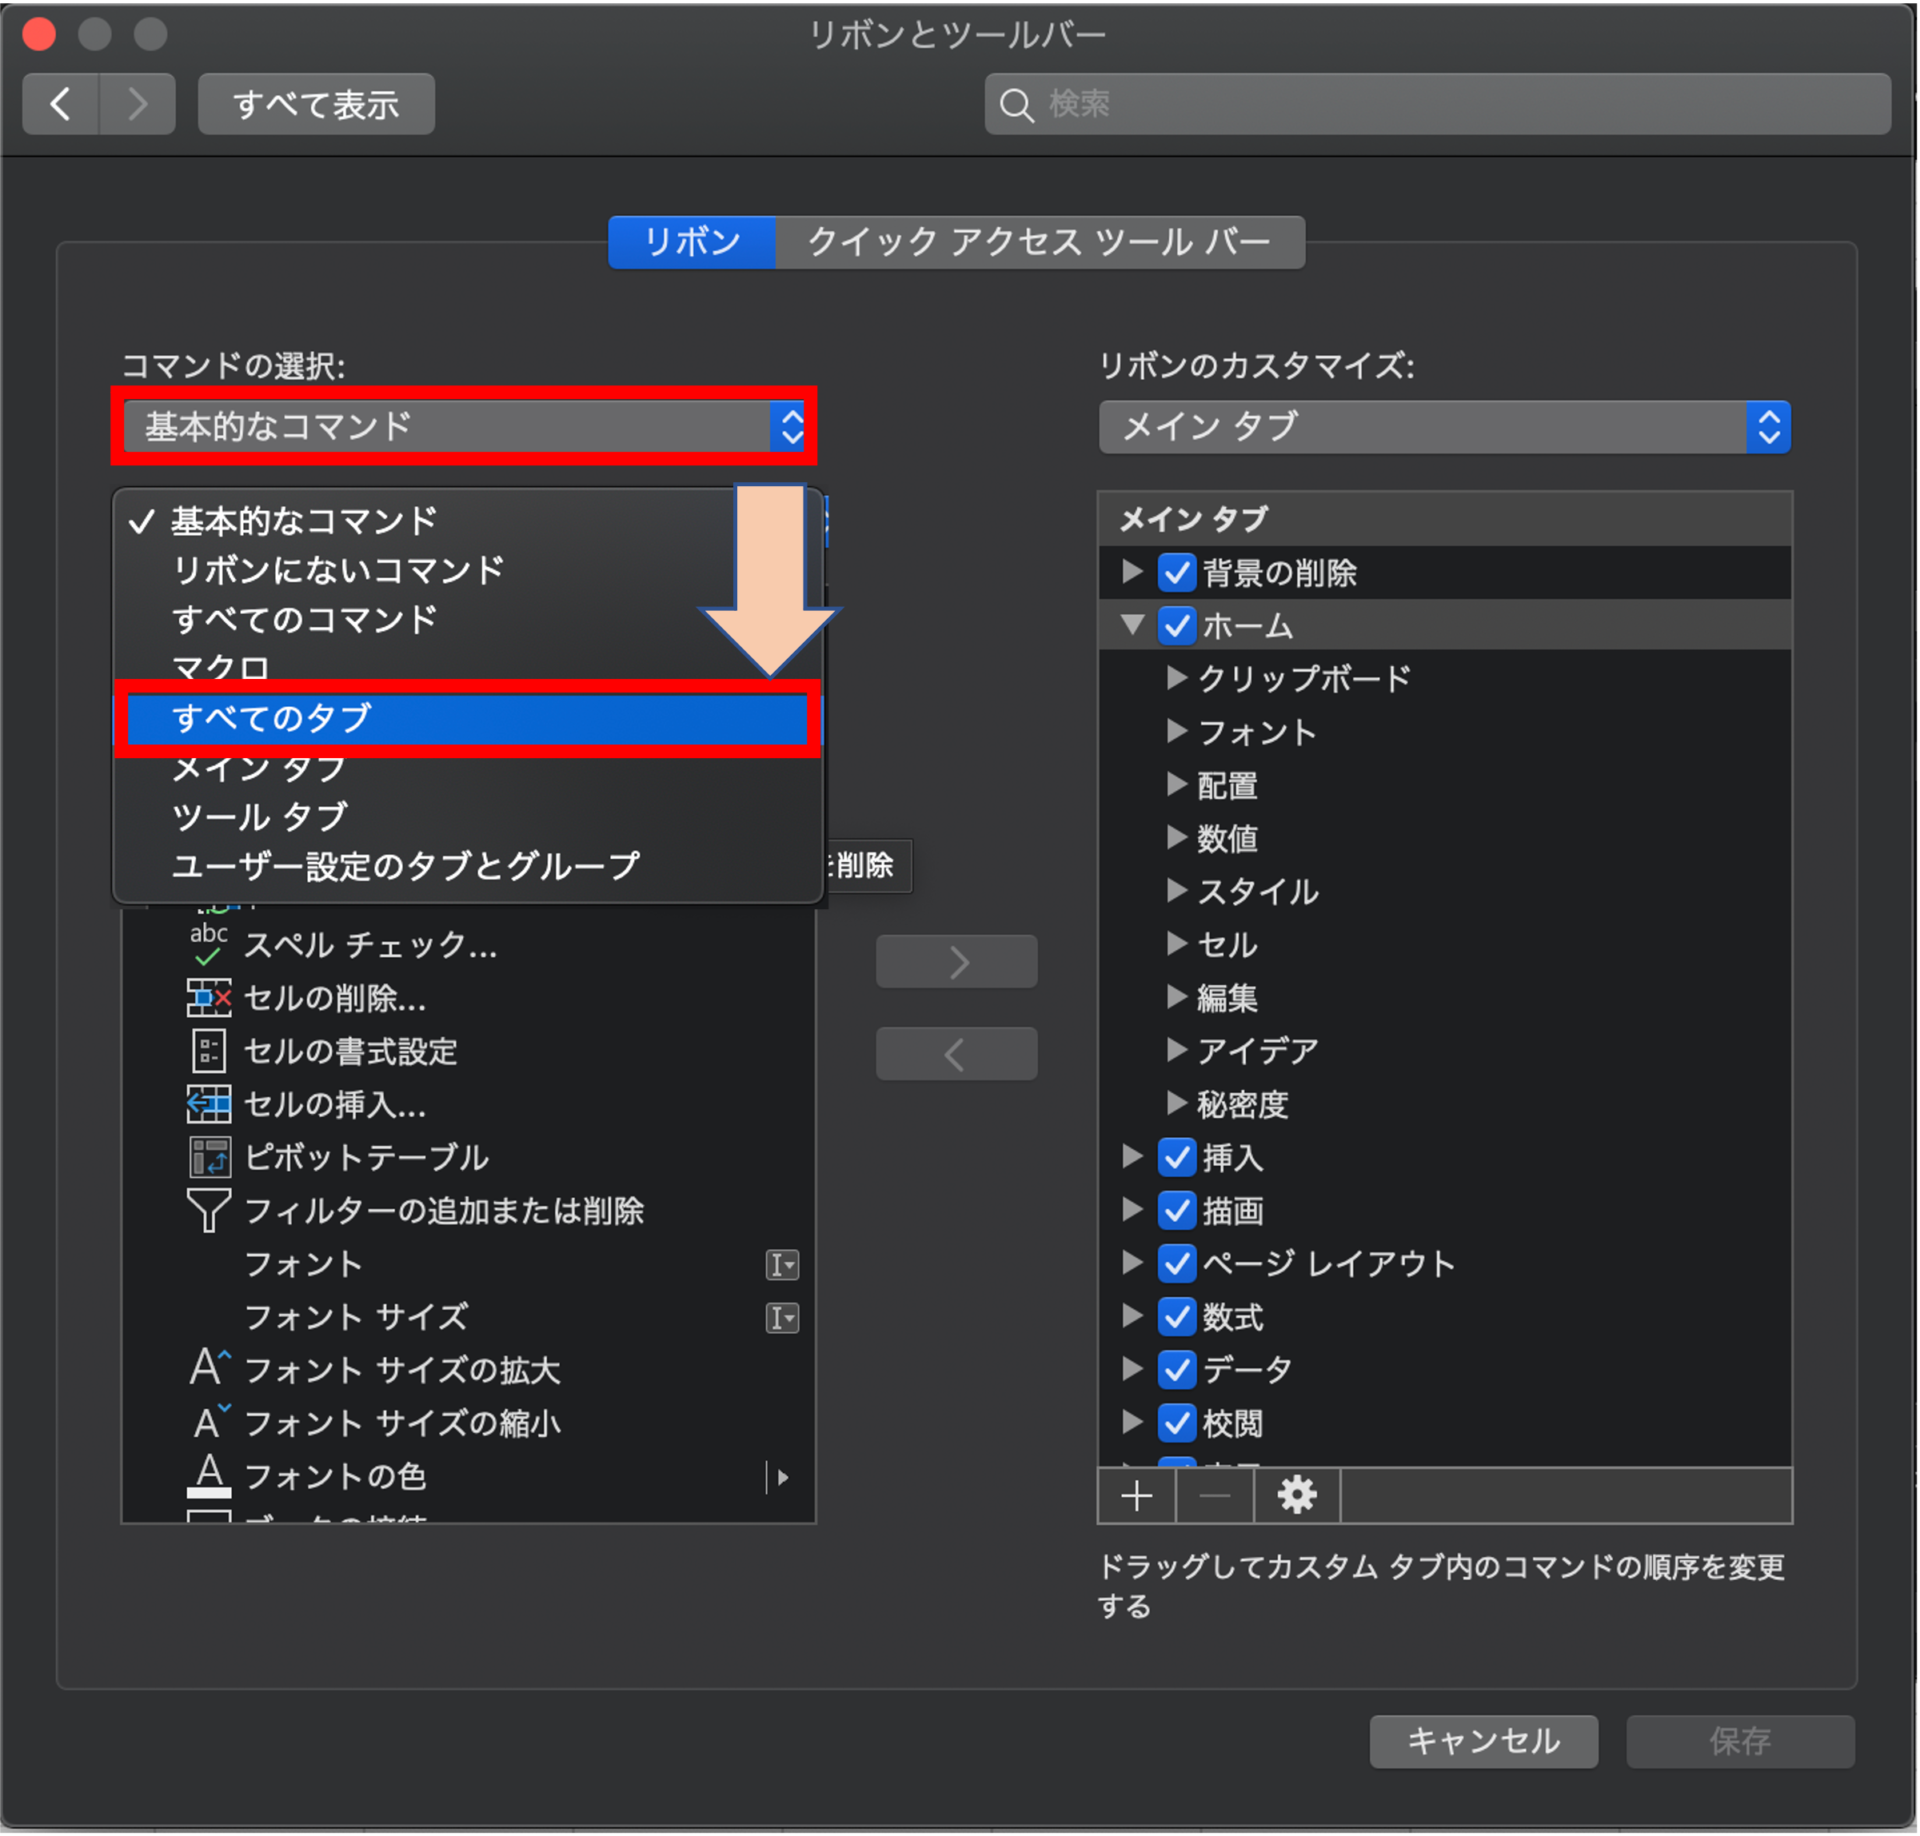Choose 基本的なコマンド in the menu

pos(468,521)
